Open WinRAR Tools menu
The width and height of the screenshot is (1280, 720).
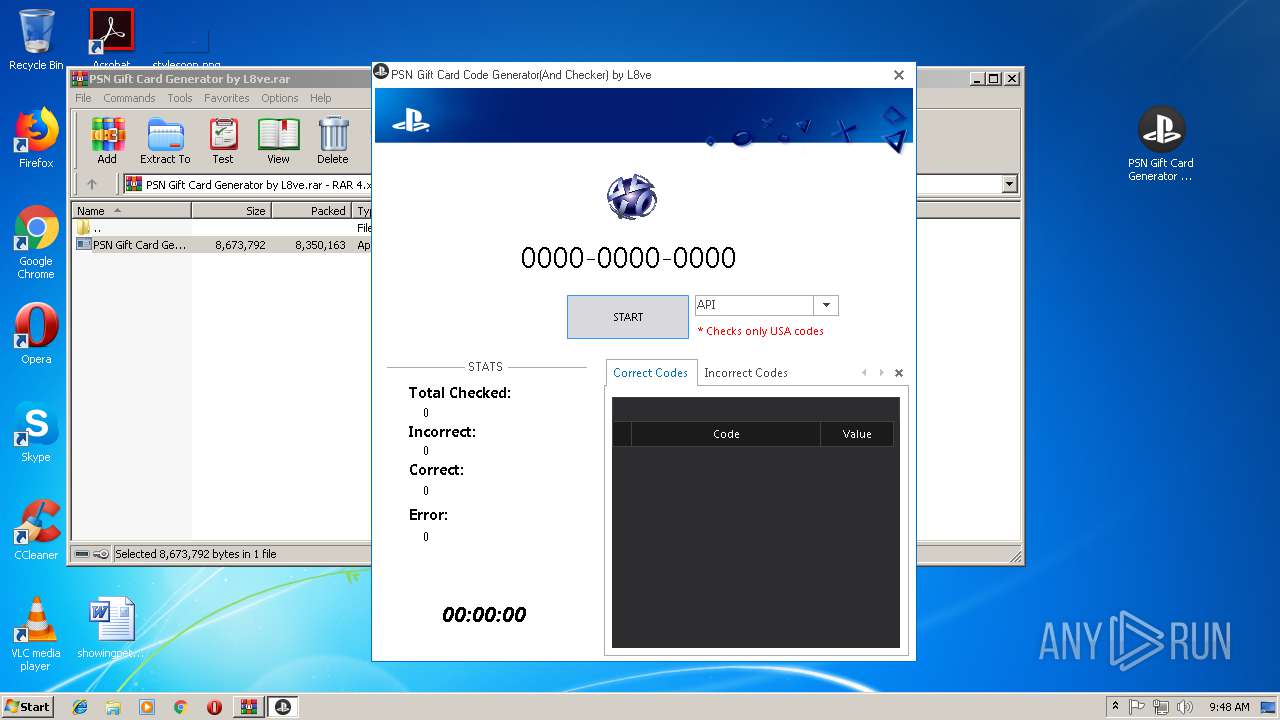point(180,98)
